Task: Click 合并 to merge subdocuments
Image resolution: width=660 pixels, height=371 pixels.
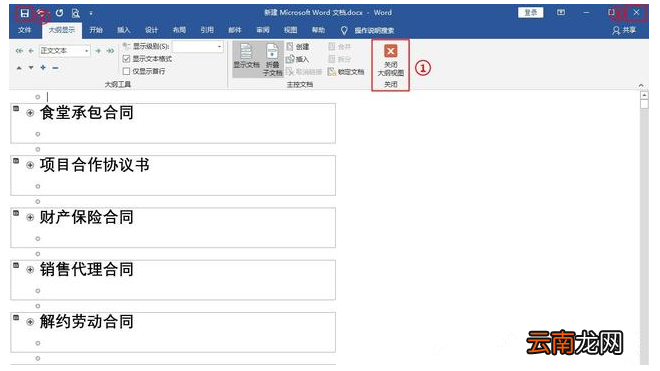Action: [340, 47]
